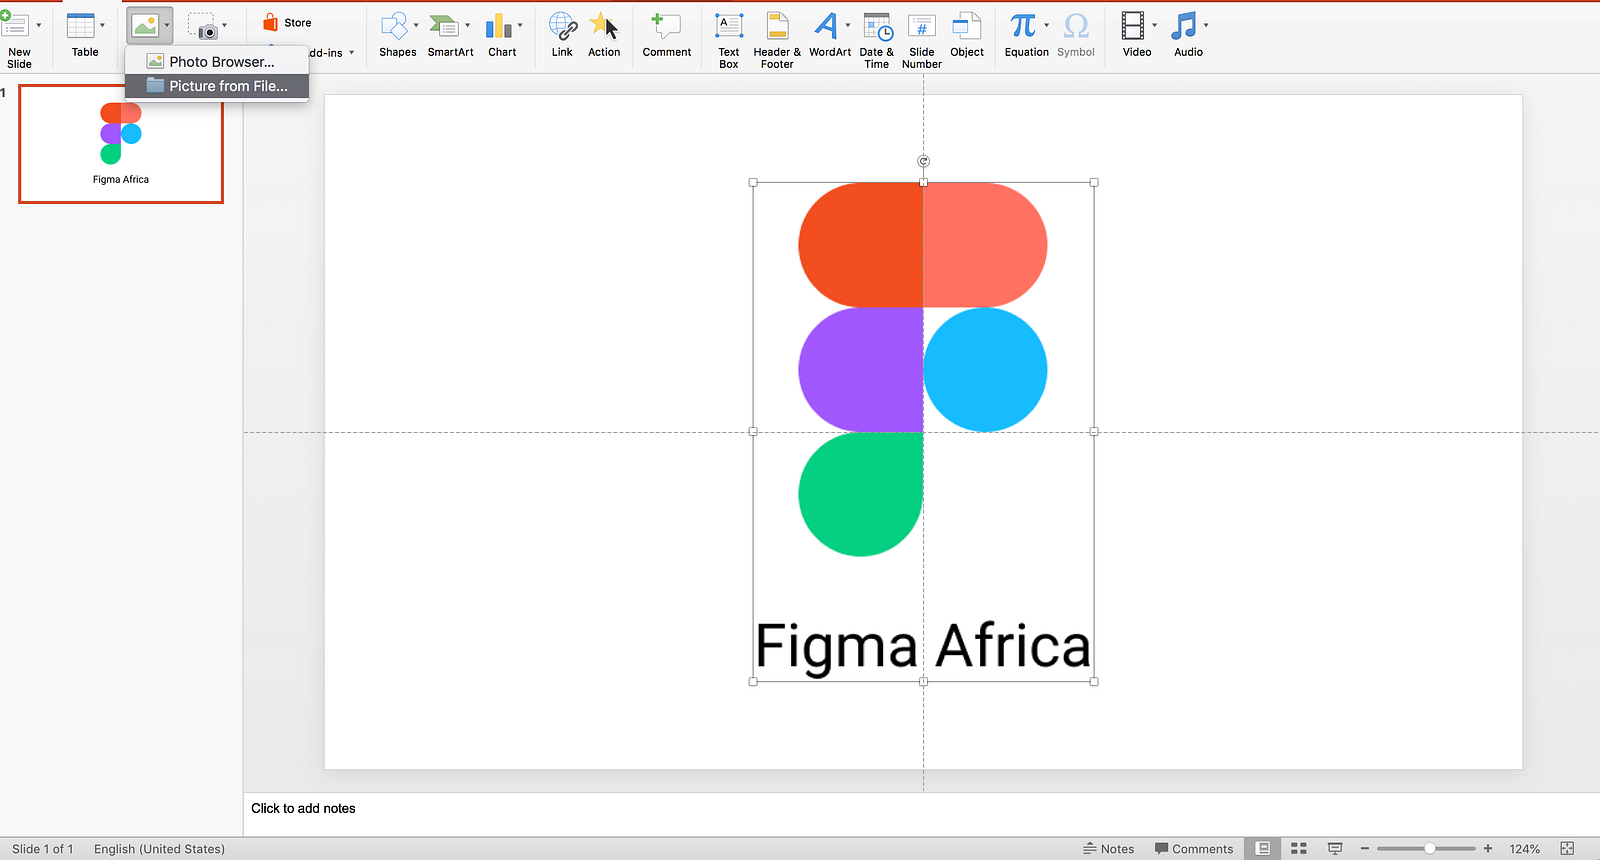Expand the Table dropdown arrow
The height and width of the screenshot is (860, 1600).
tap(102, 26)
